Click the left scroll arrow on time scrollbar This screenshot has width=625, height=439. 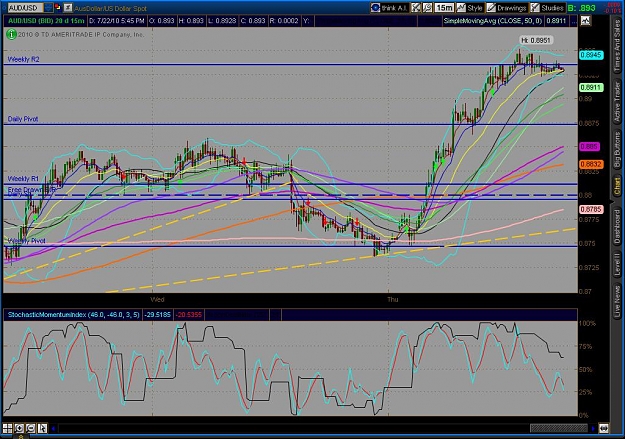point(53,429)
